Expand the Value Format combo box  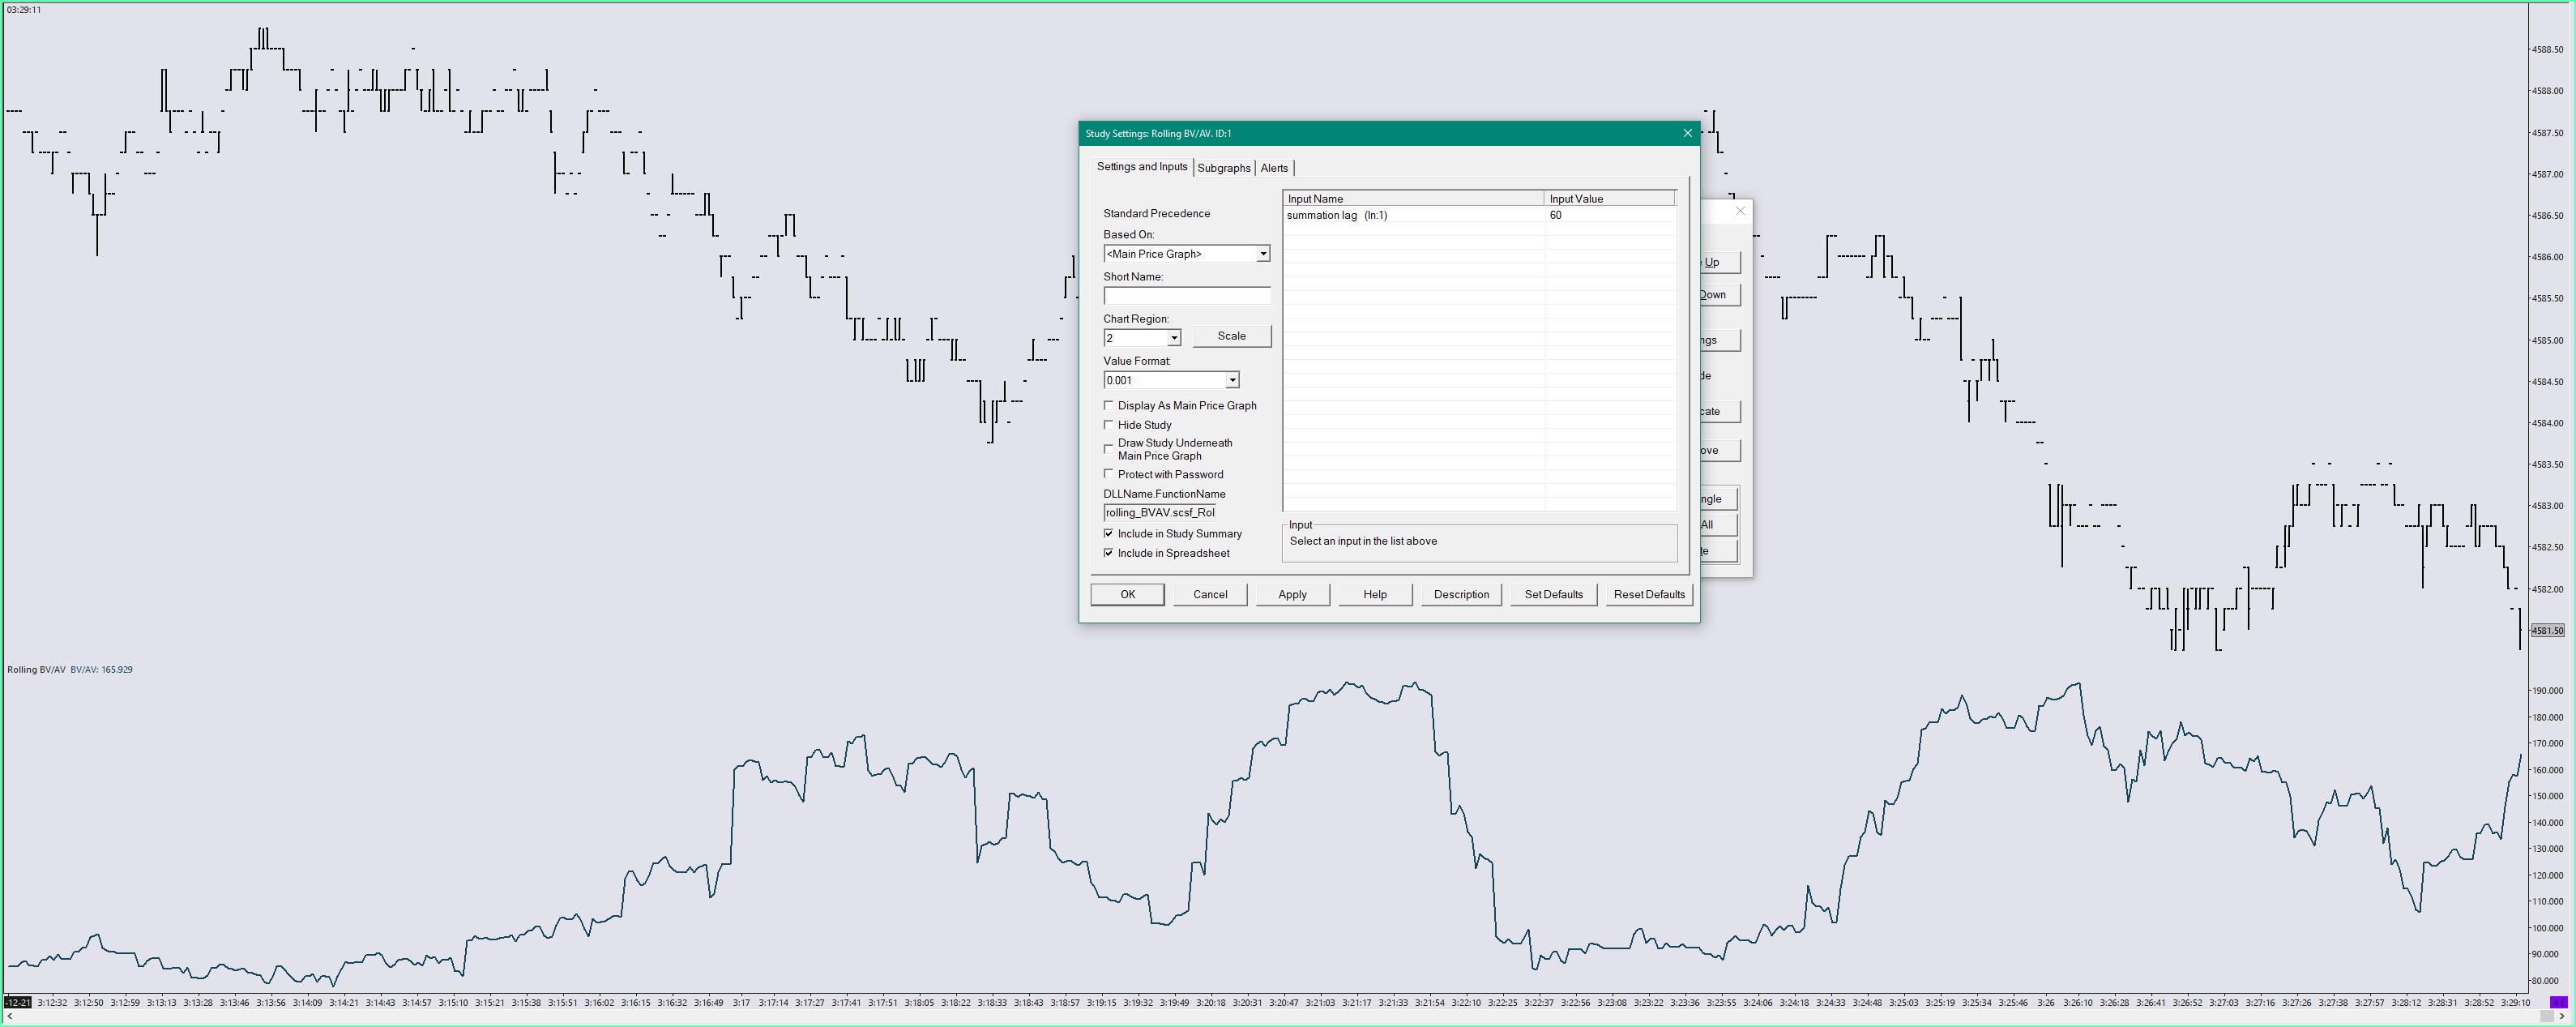1232,380
